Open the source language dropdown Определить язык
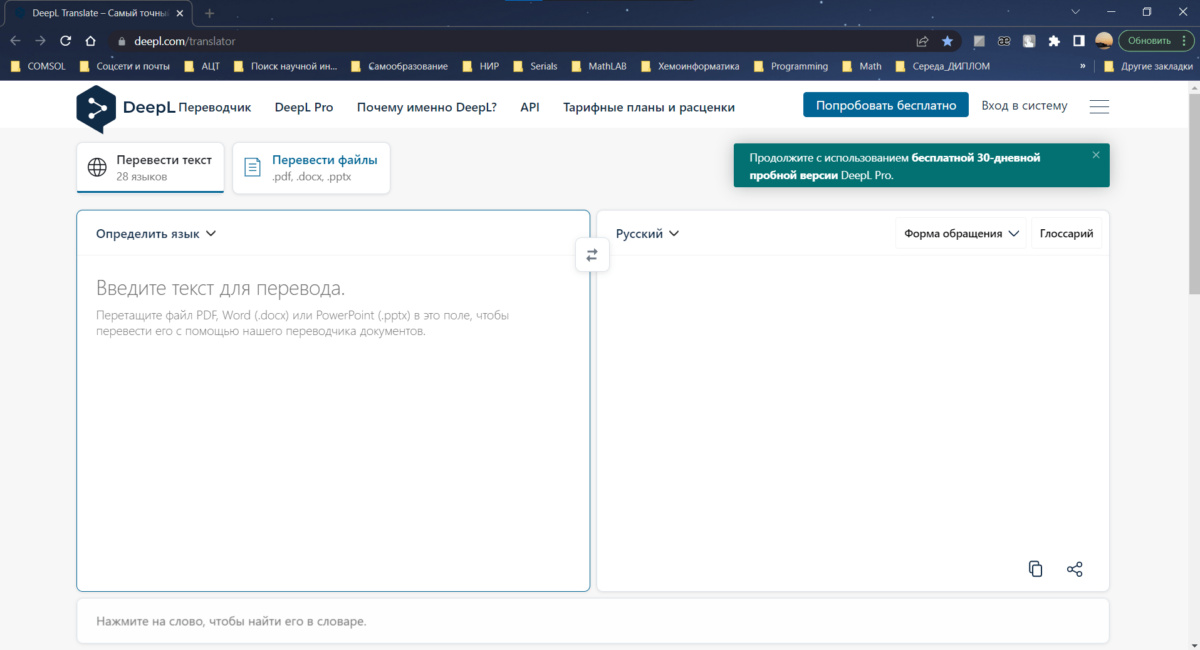Viewport: 1200px width, 650px height. (156, 234)
